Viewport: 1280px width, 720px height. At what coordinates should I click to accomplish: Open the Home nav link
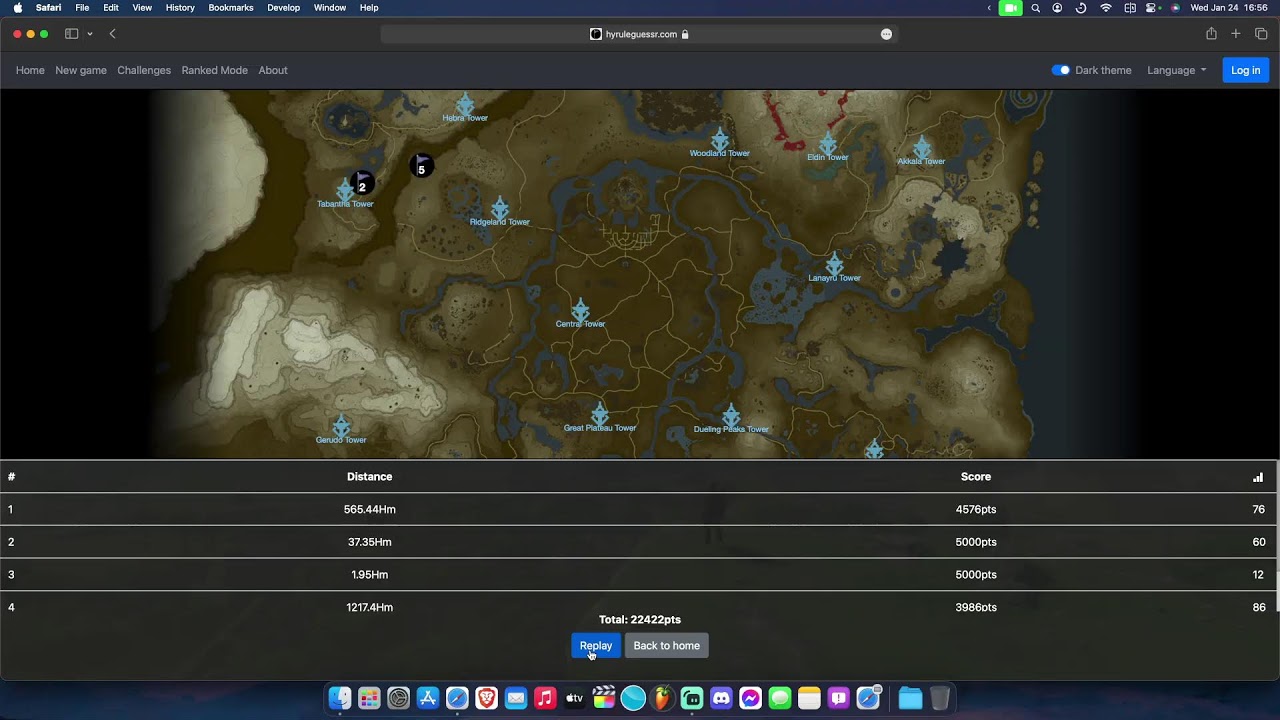pos(30,70)
